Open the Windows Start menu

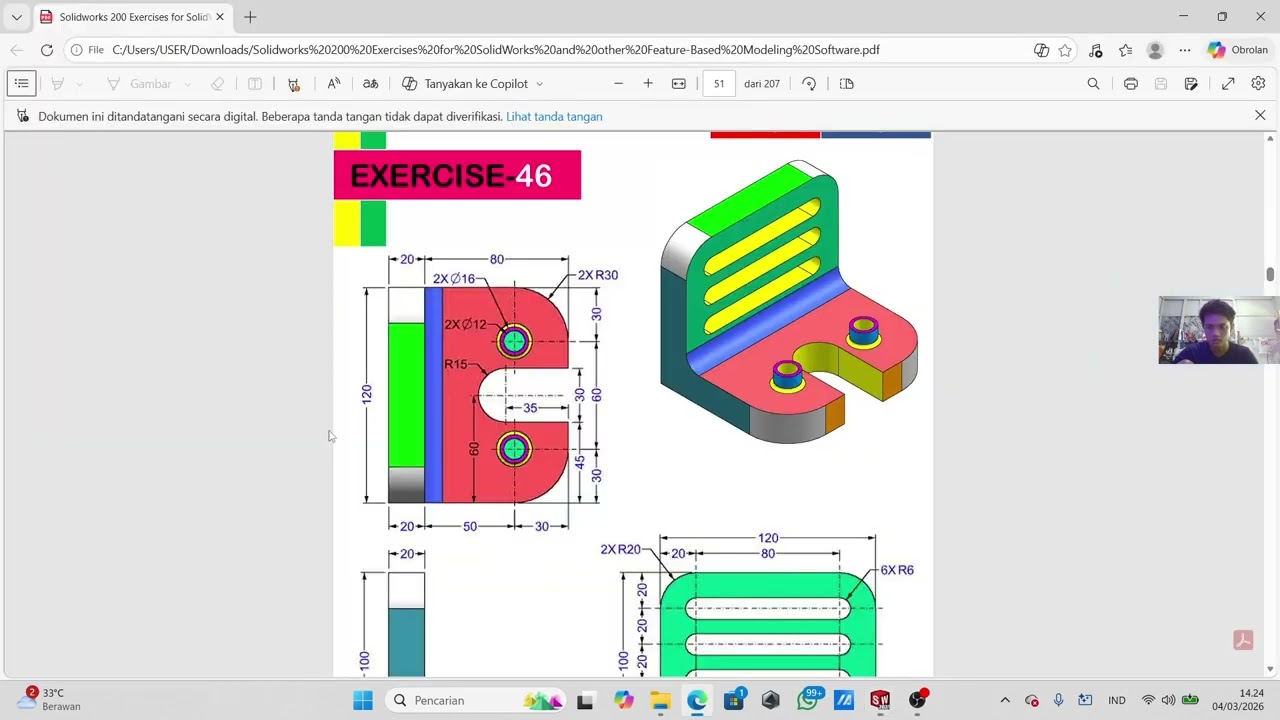point(363,700)
